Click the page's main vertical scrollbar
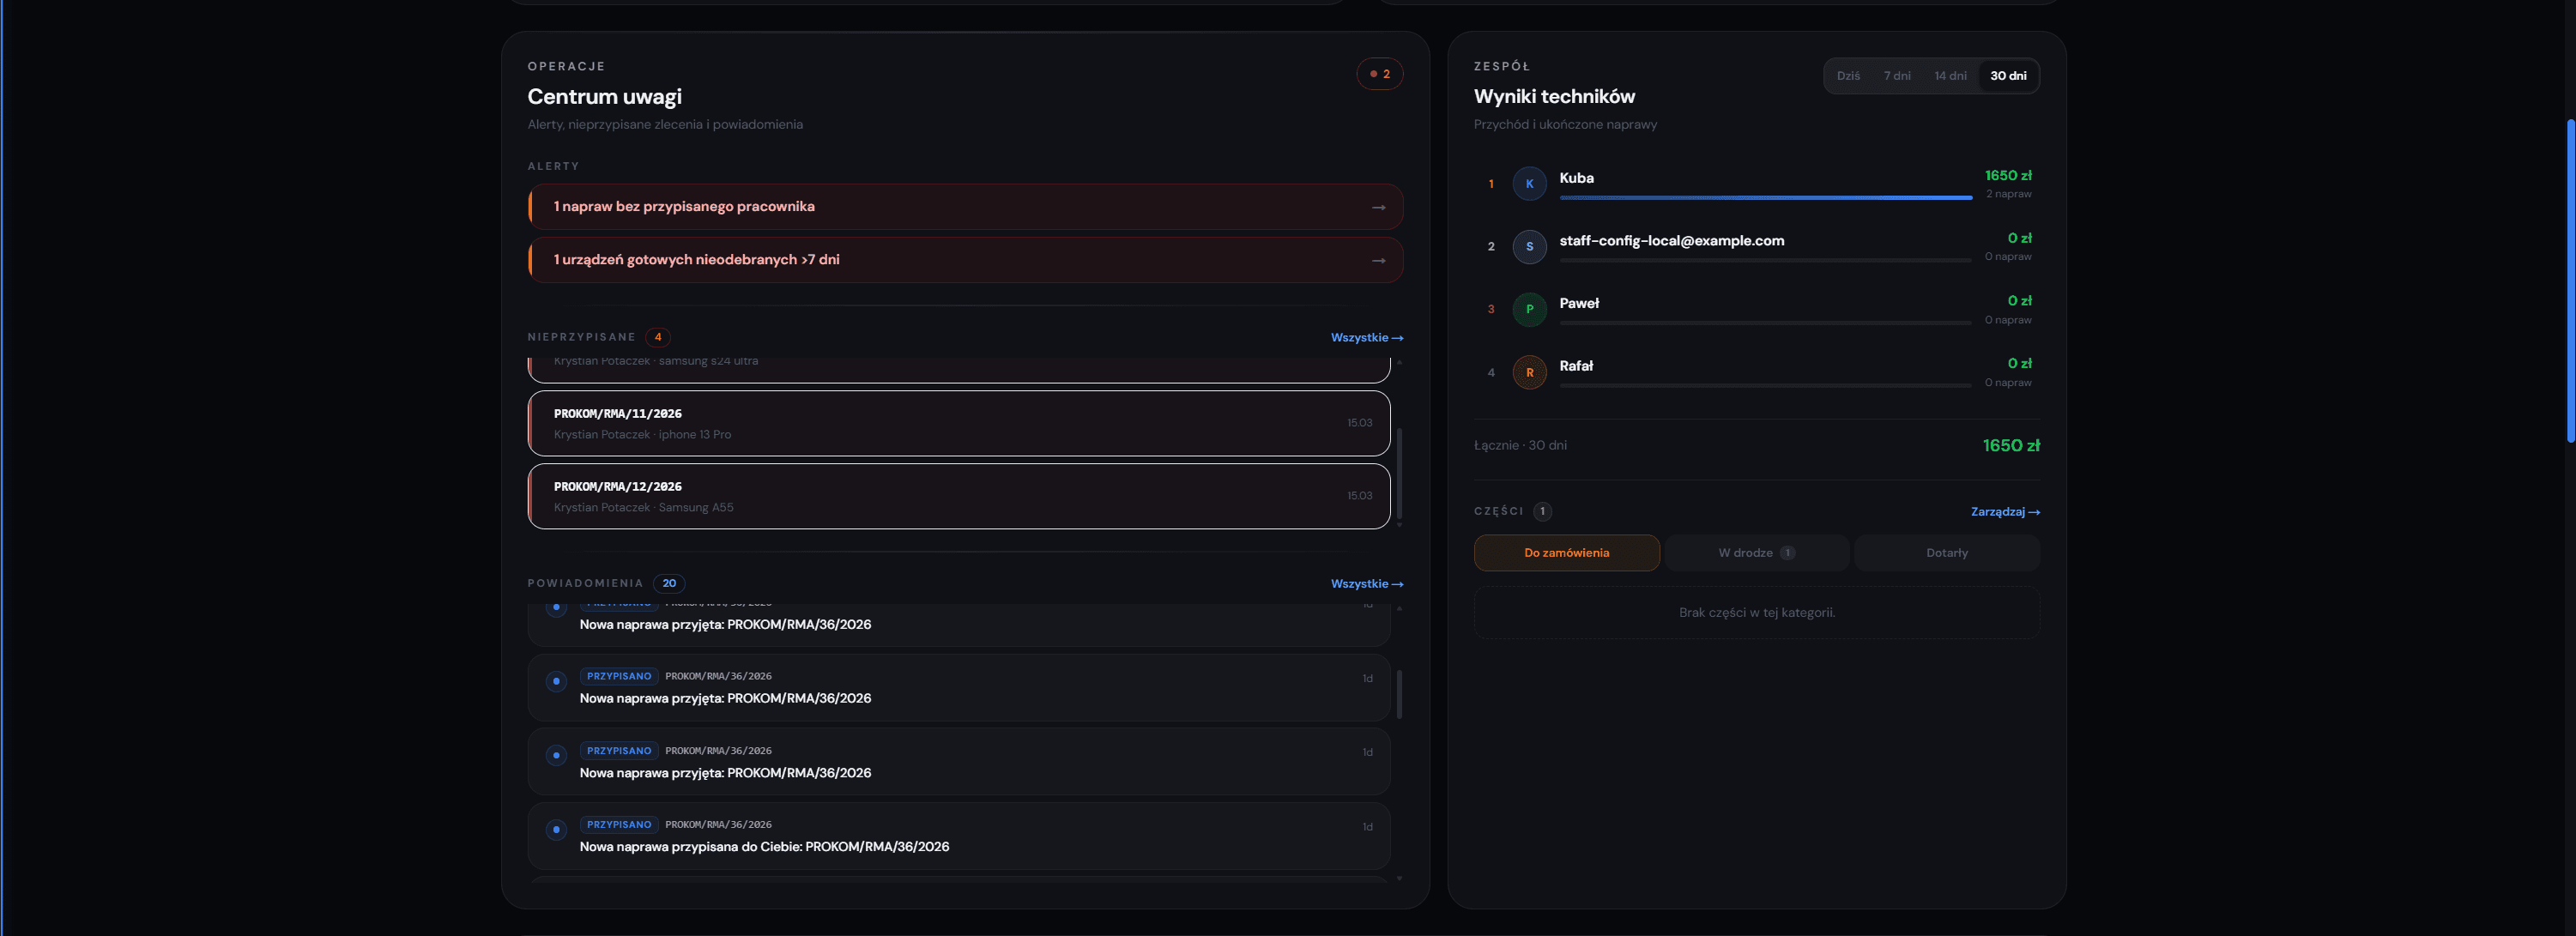The height and width of the screenshot is (936, 2576). (x=2571, y=280)
